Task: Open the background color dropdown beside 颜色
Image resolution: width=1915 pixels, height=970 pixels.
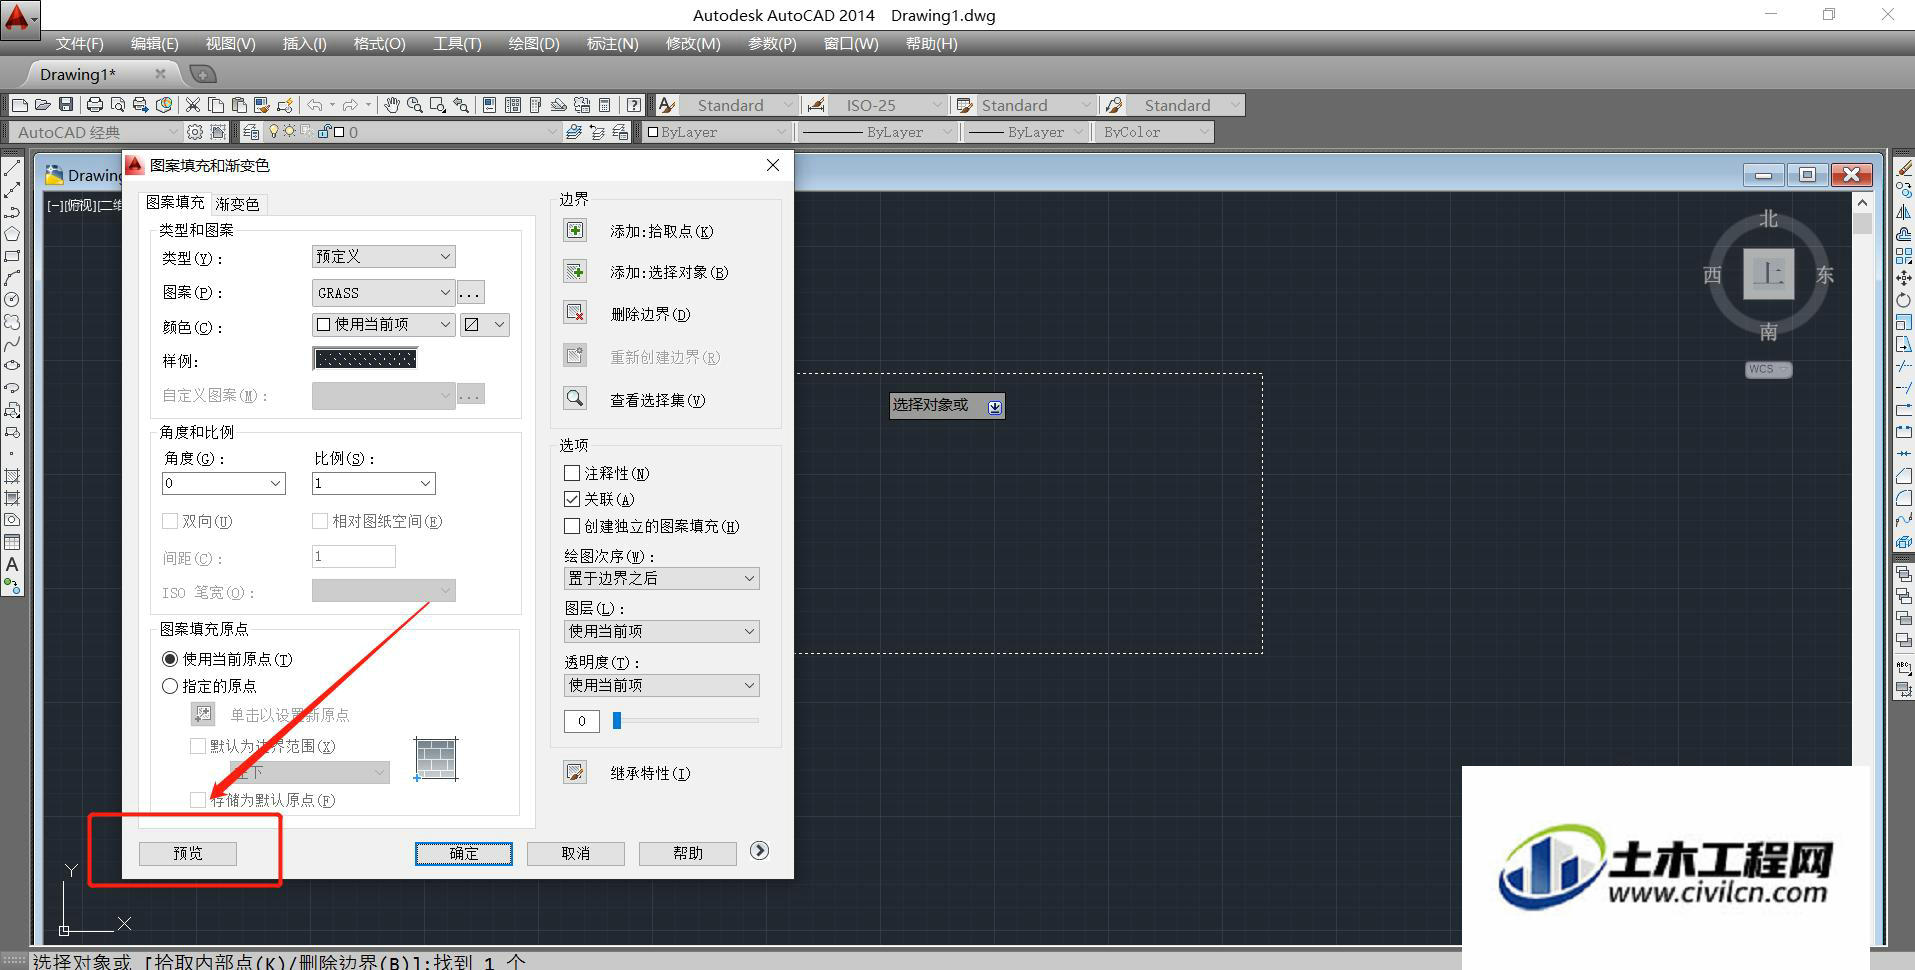Action: (x=485, y=325)
